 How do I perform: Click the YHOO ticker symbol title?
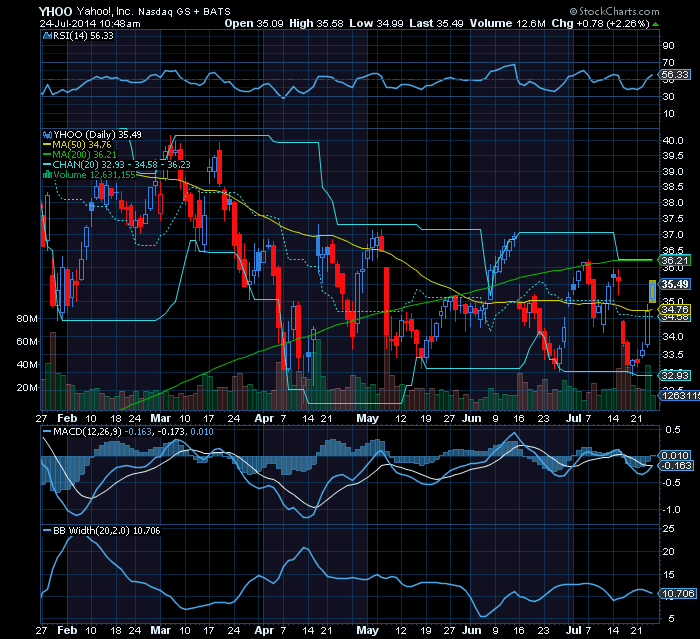[x=55, y=11]
